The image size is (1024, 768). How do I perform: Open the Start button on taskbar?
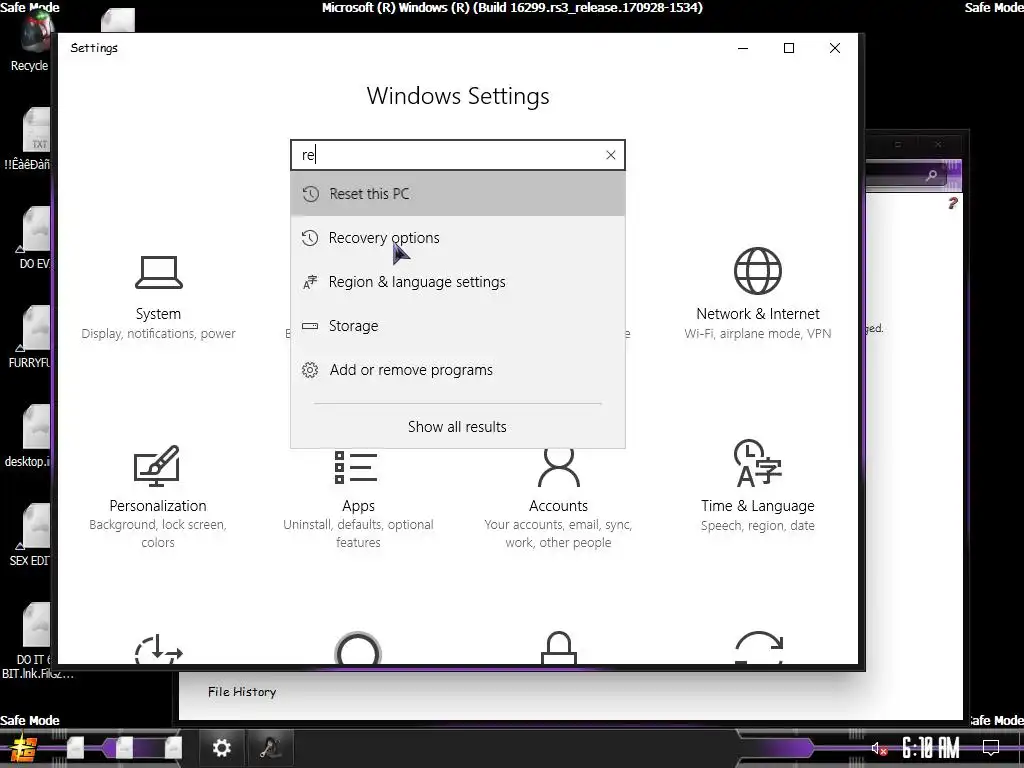coord(25,748)
